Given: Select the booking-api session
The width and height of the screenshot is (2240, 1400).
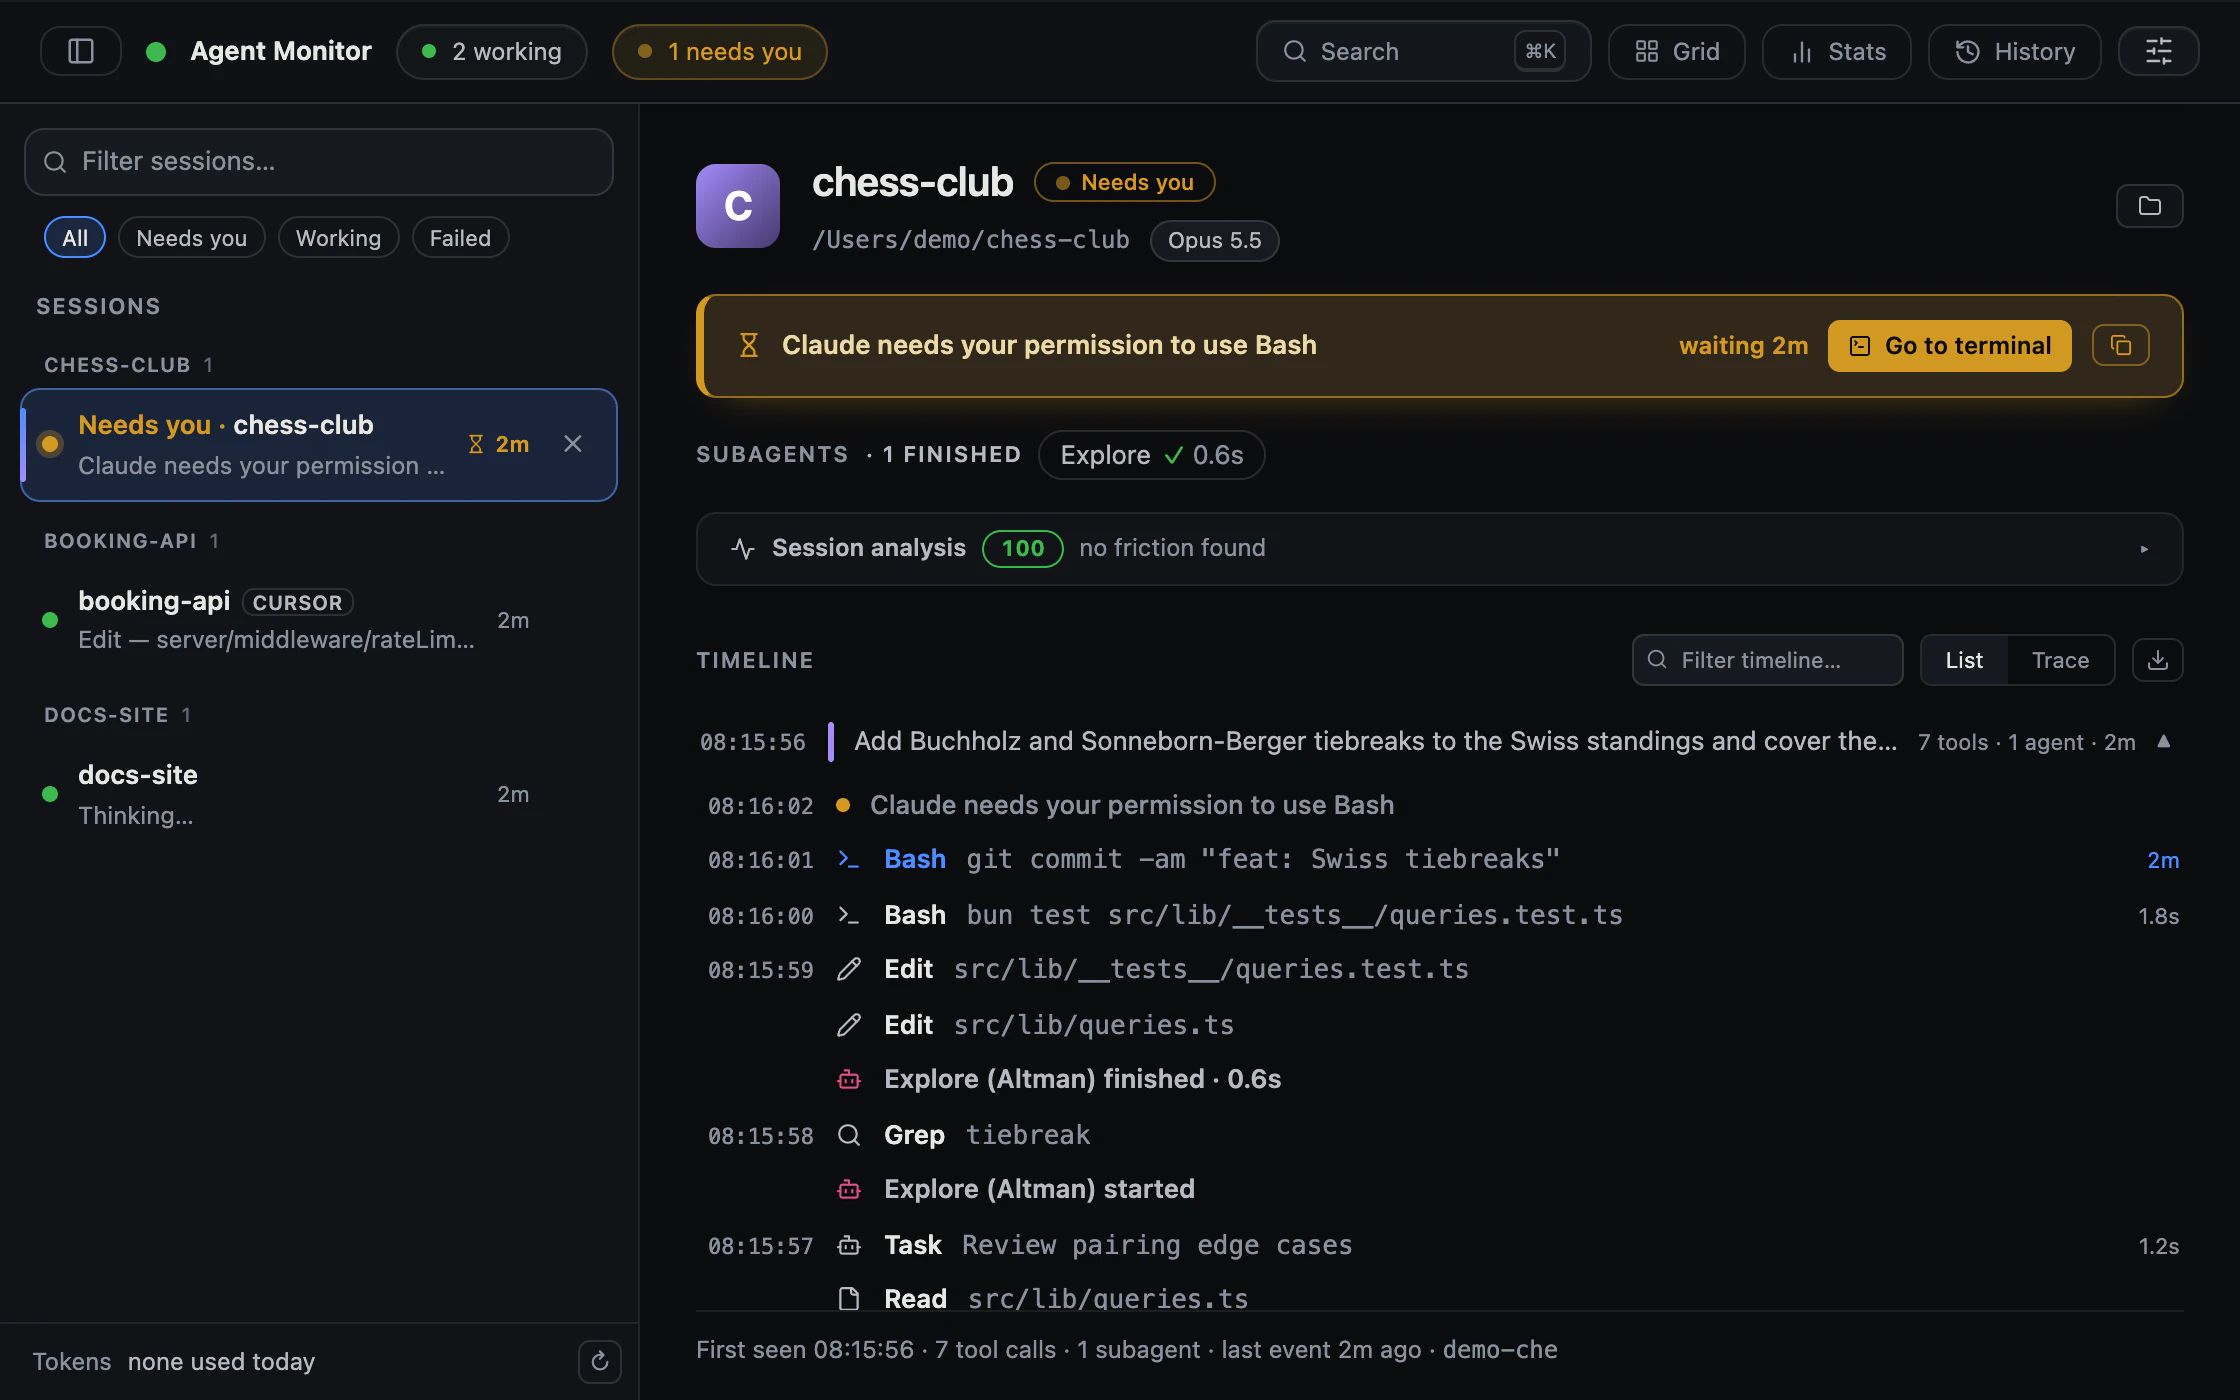Looking at the screenshot, I should pyautogui.click(x=319, y=620).
